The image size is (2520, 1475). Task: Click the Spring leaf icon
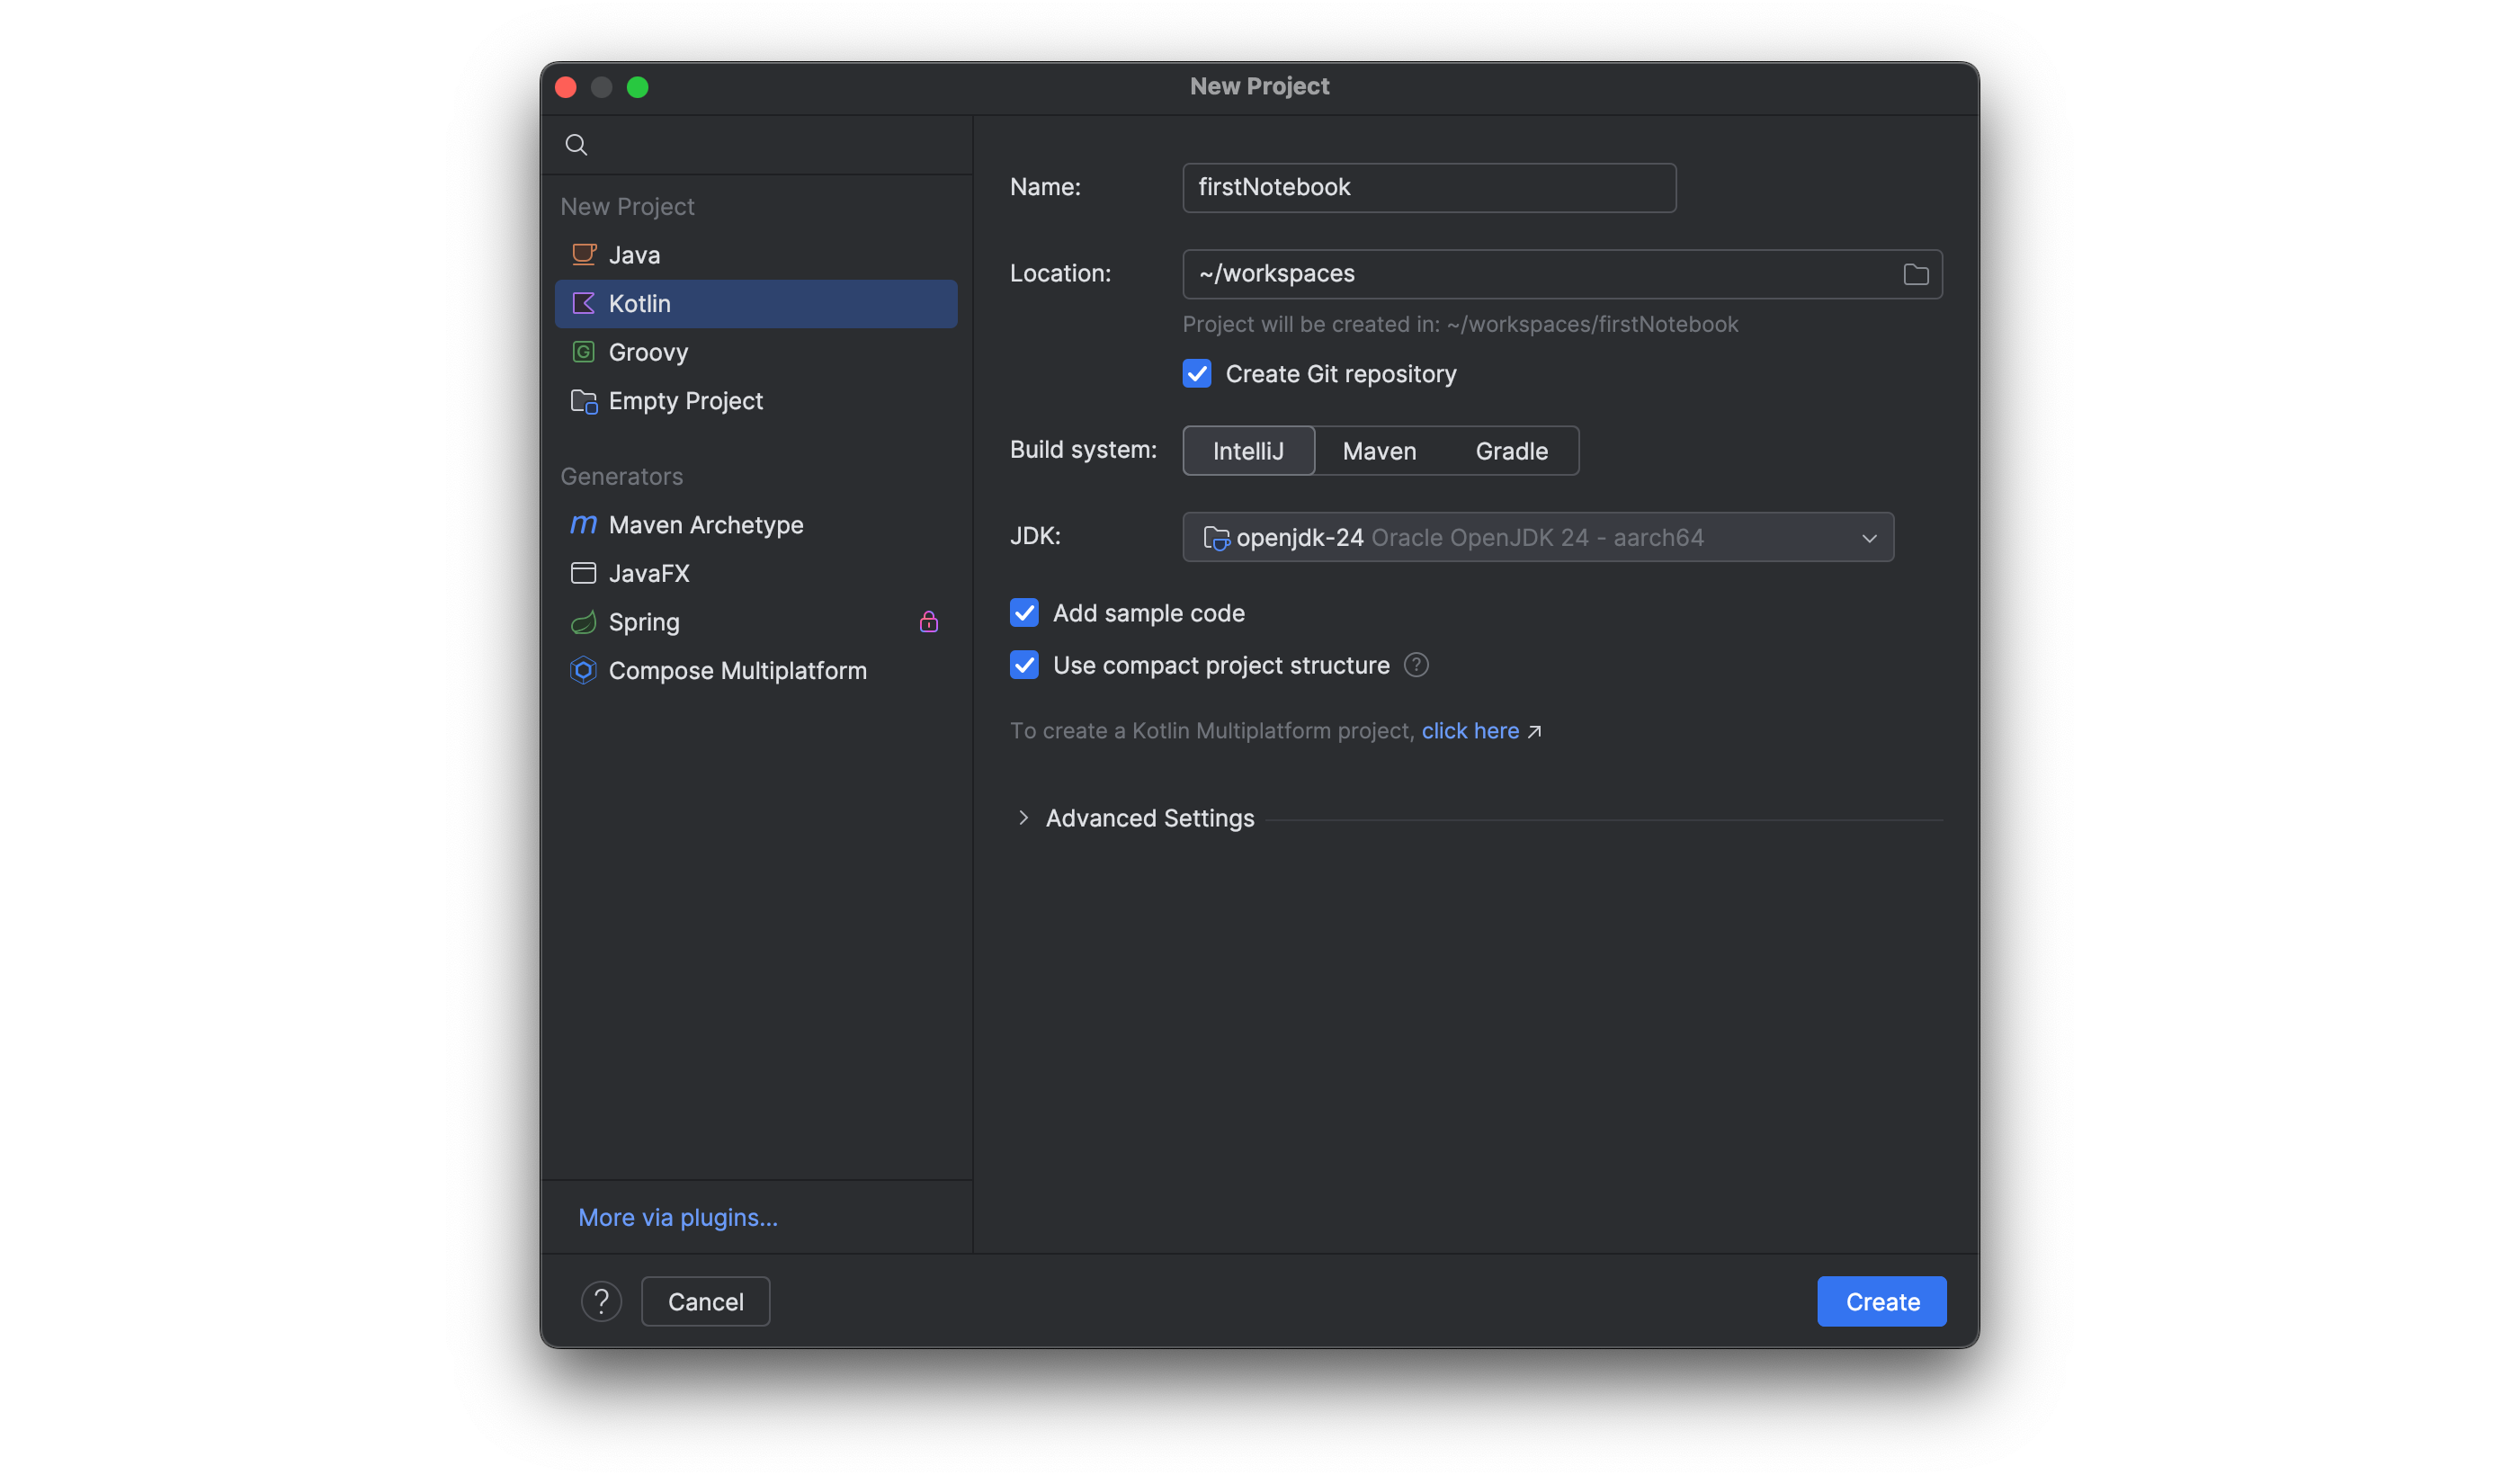(583, 622)
